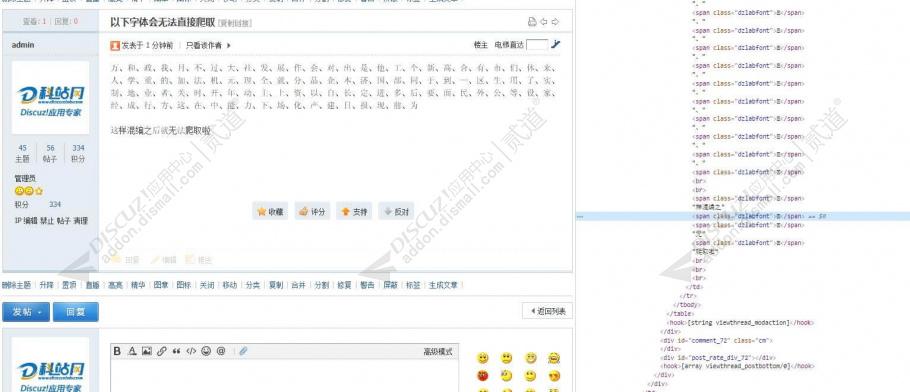
Task: Select the closing </table> tag line
Action: click(680, 314)
